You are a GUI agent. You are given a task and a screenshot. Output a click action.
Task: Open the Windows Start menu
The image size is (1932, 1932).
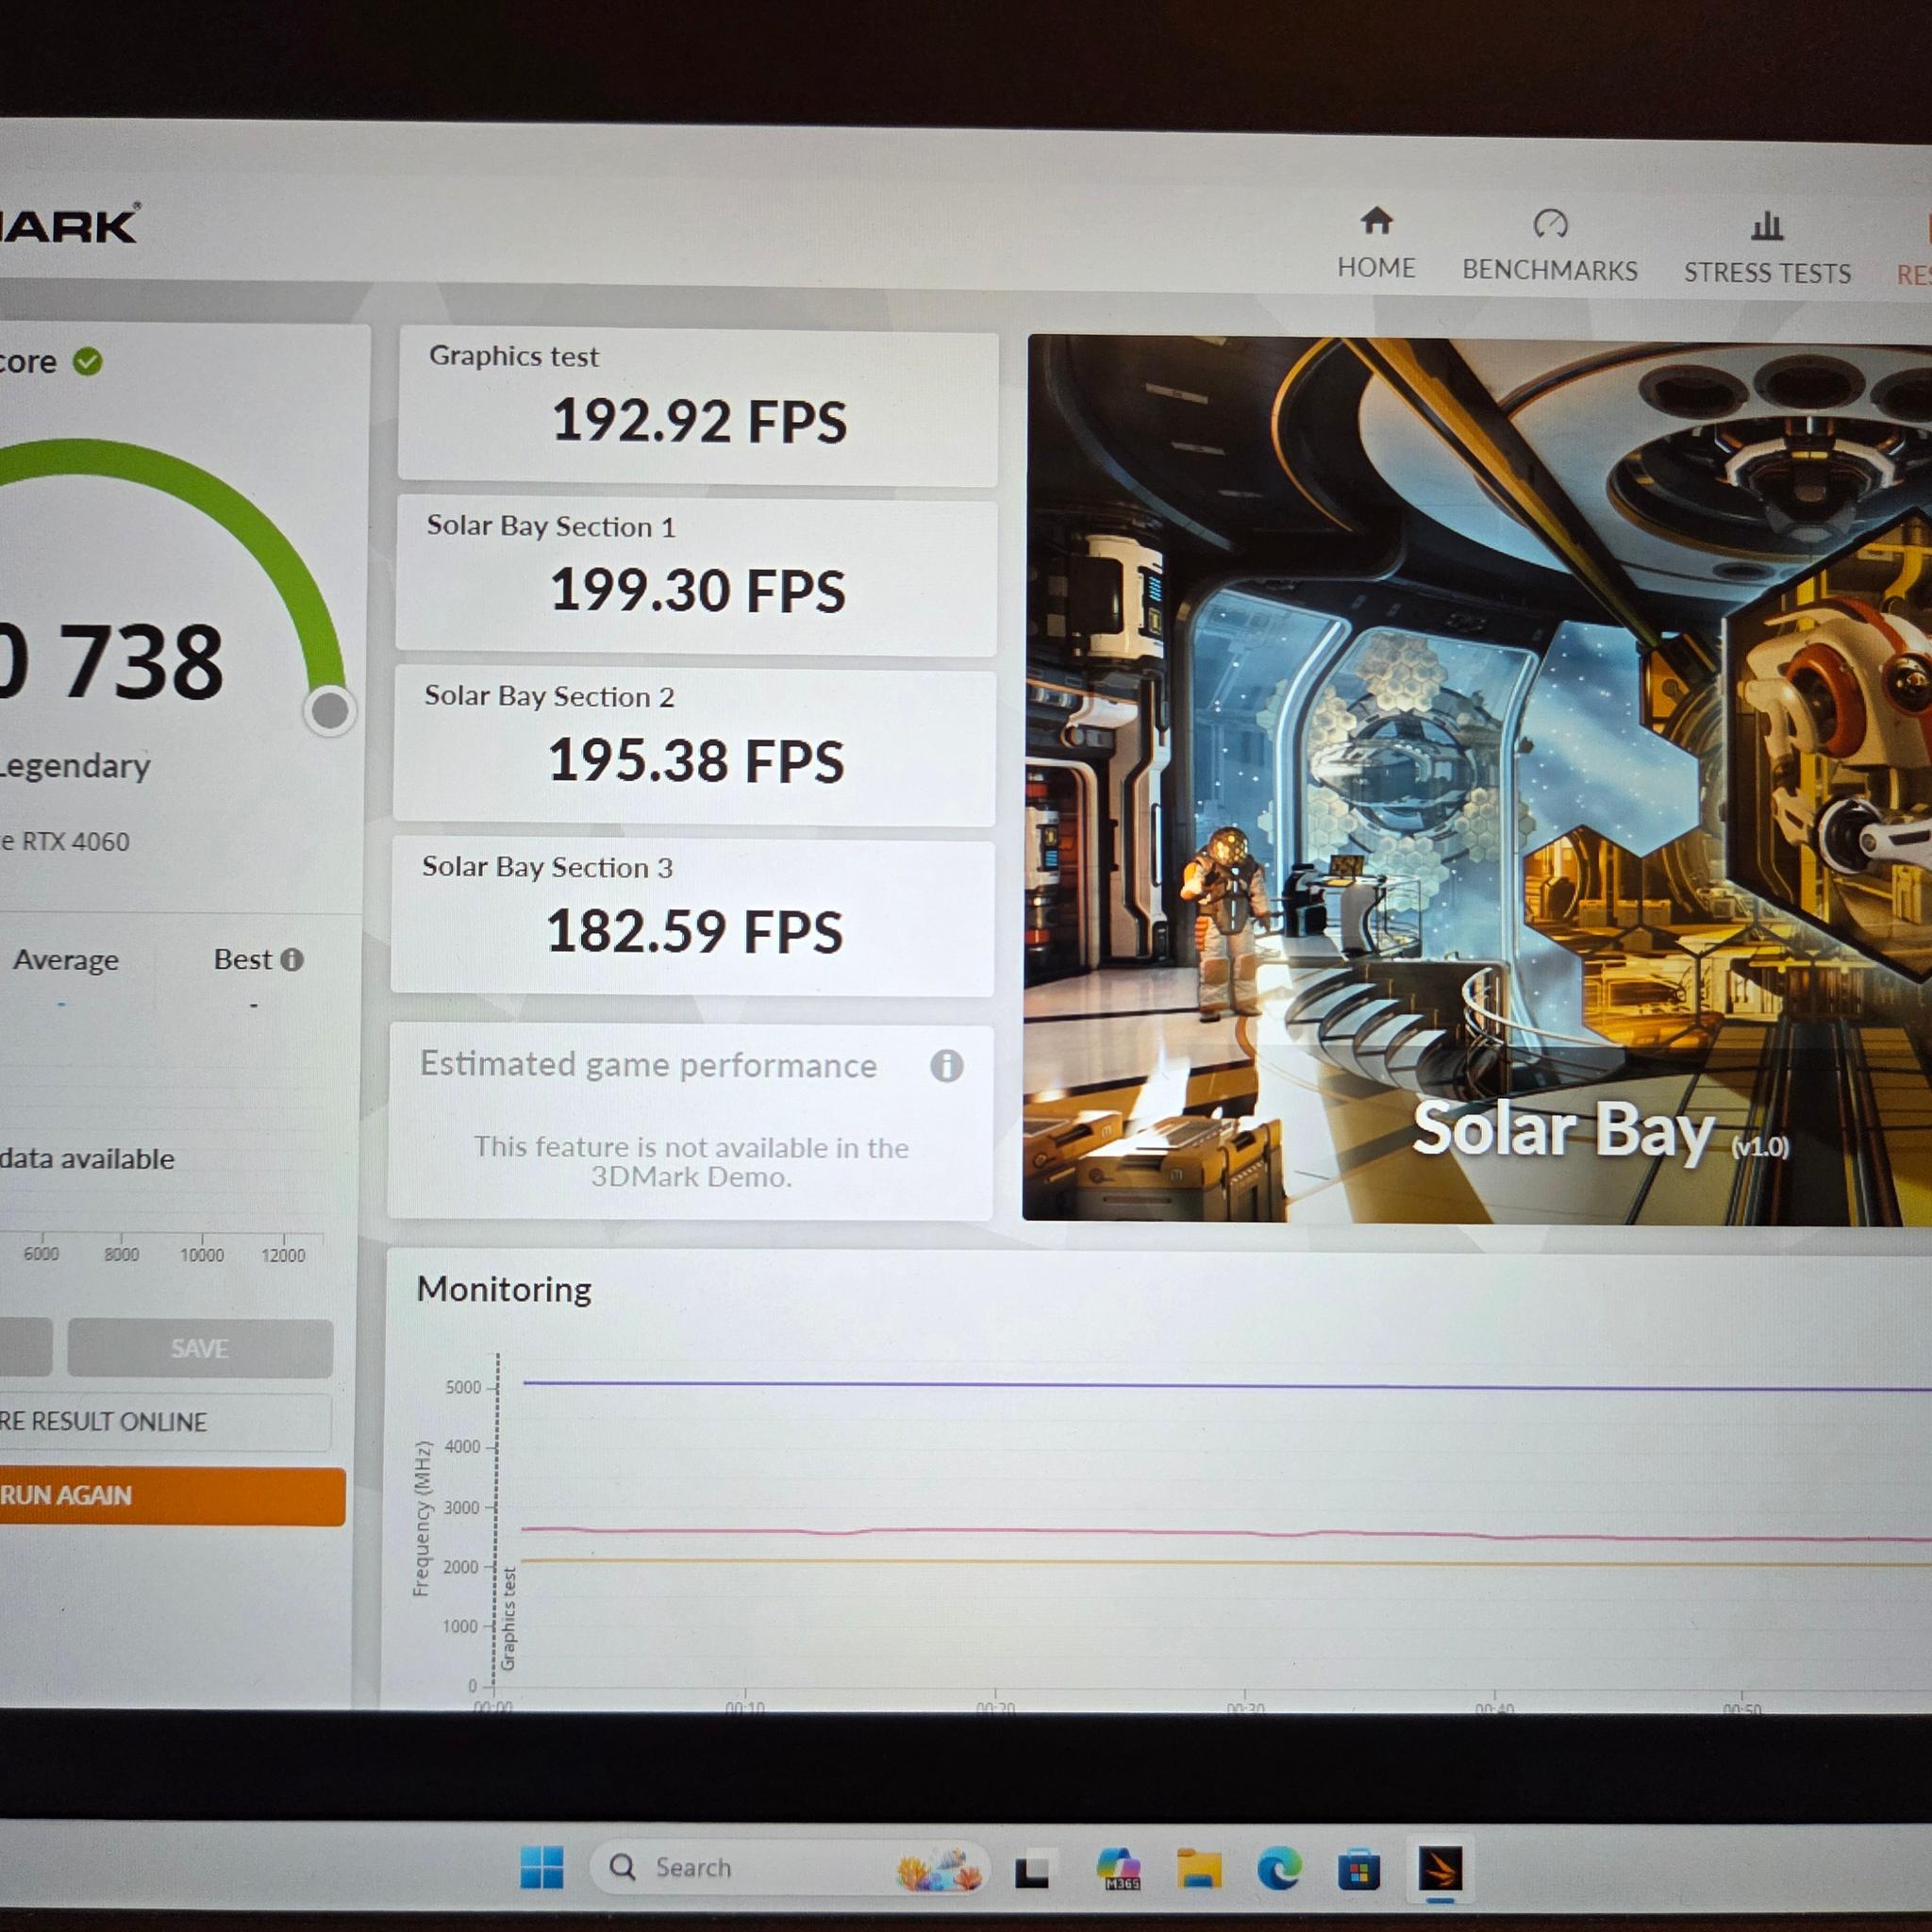pyautogui.click(x=542, y=1868)
